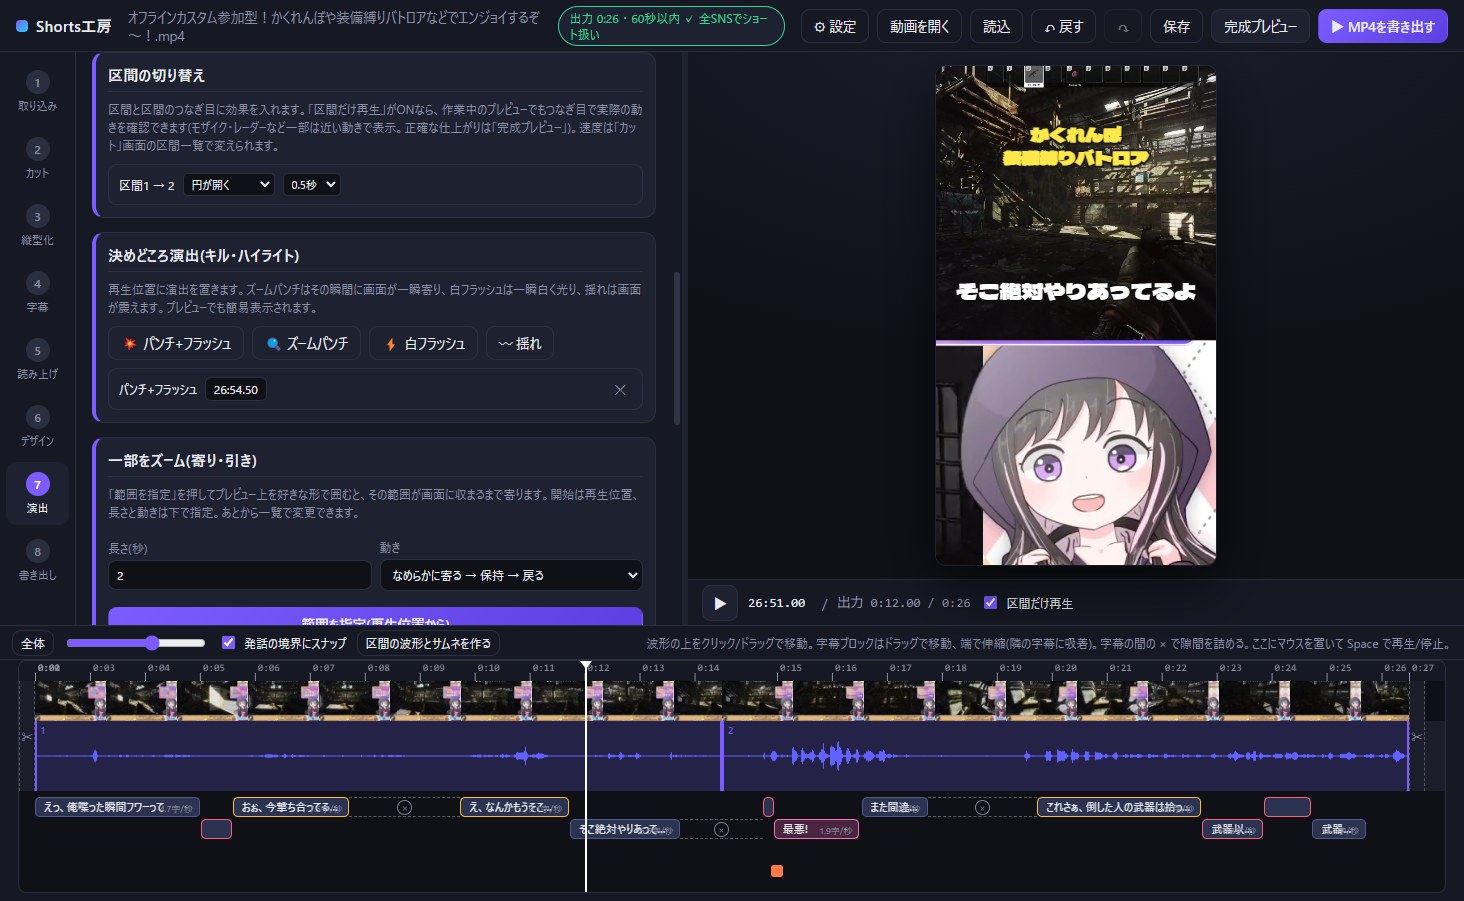This screenshot has width=1464, height=901.
Task: Click the orange effect marker on timeline
Action: click(777, 871)
